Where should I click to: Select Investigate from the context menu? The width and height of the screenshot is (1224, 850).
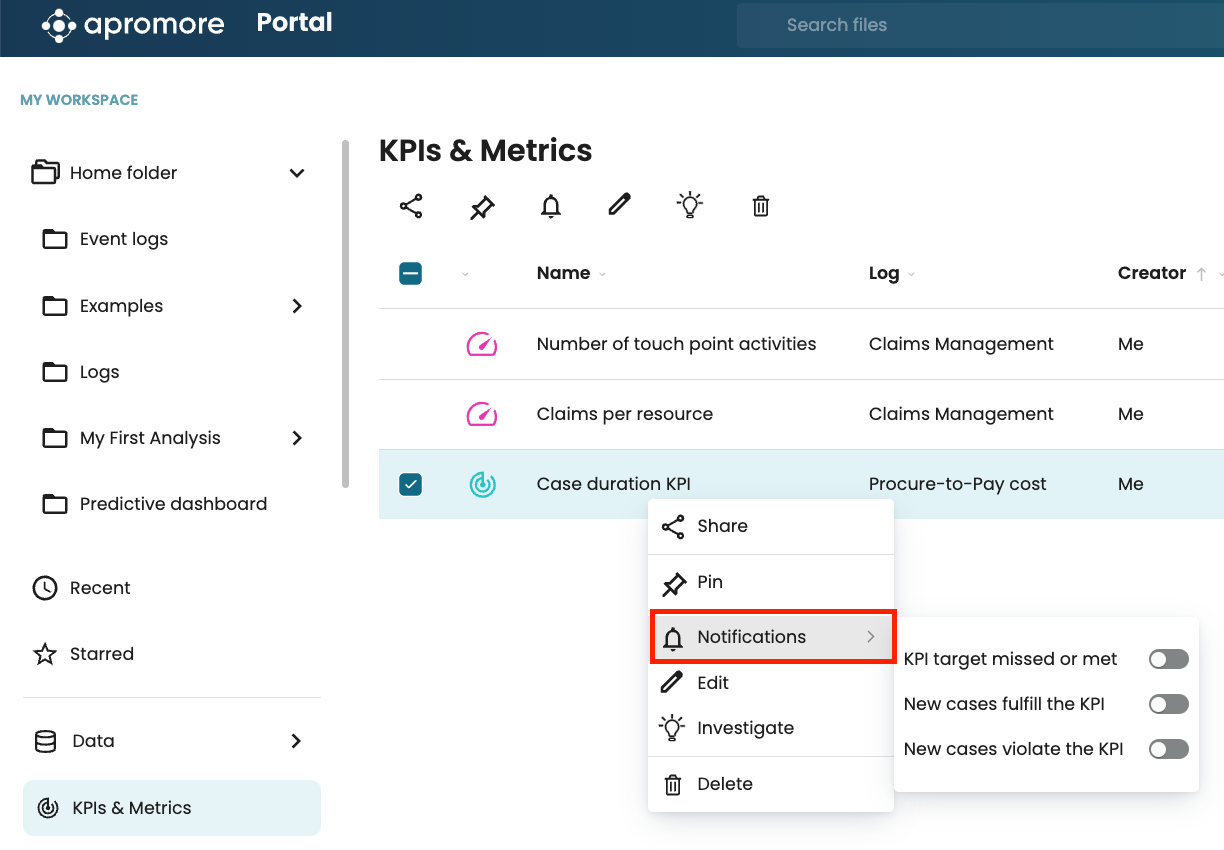point(745,728)
